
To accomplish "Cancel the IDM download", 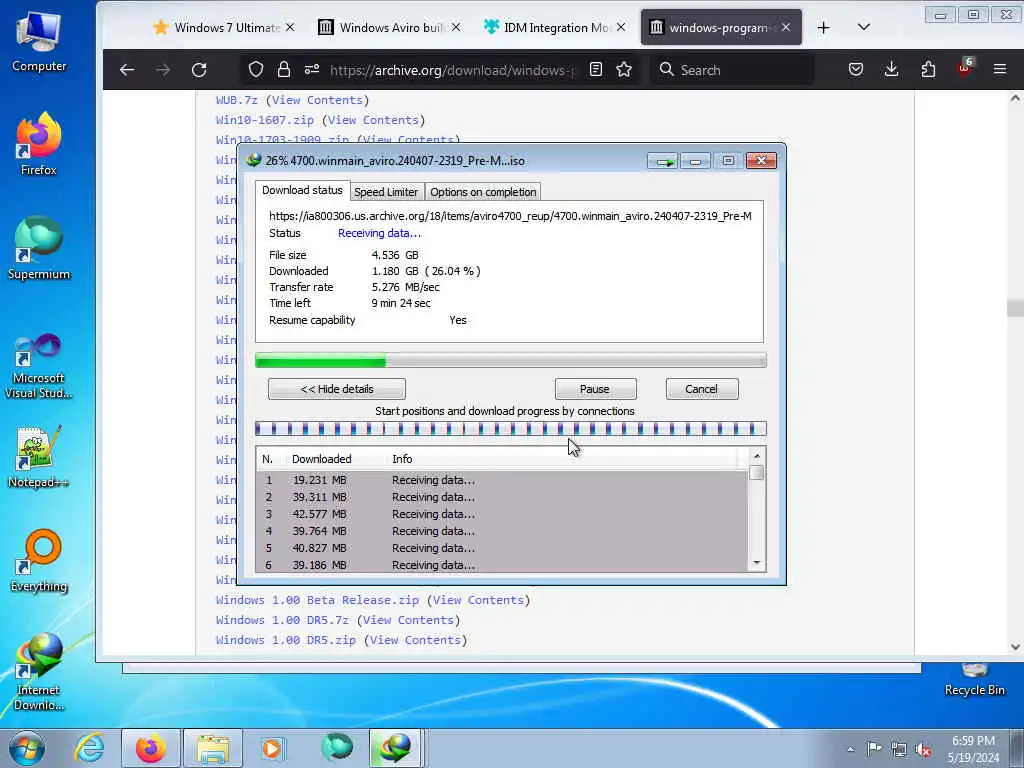I will coord(702,389).
